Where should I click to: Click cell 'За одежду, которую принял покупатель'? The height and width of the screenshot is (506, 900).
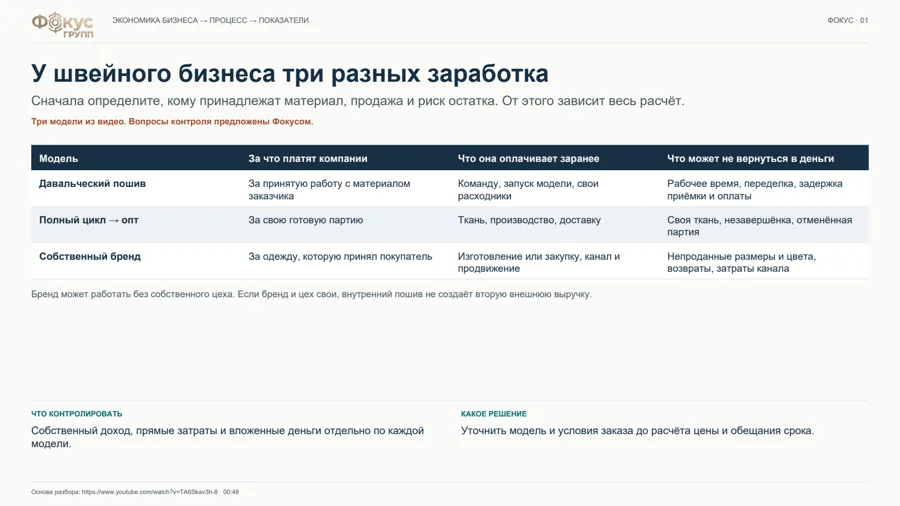point(340,256)
